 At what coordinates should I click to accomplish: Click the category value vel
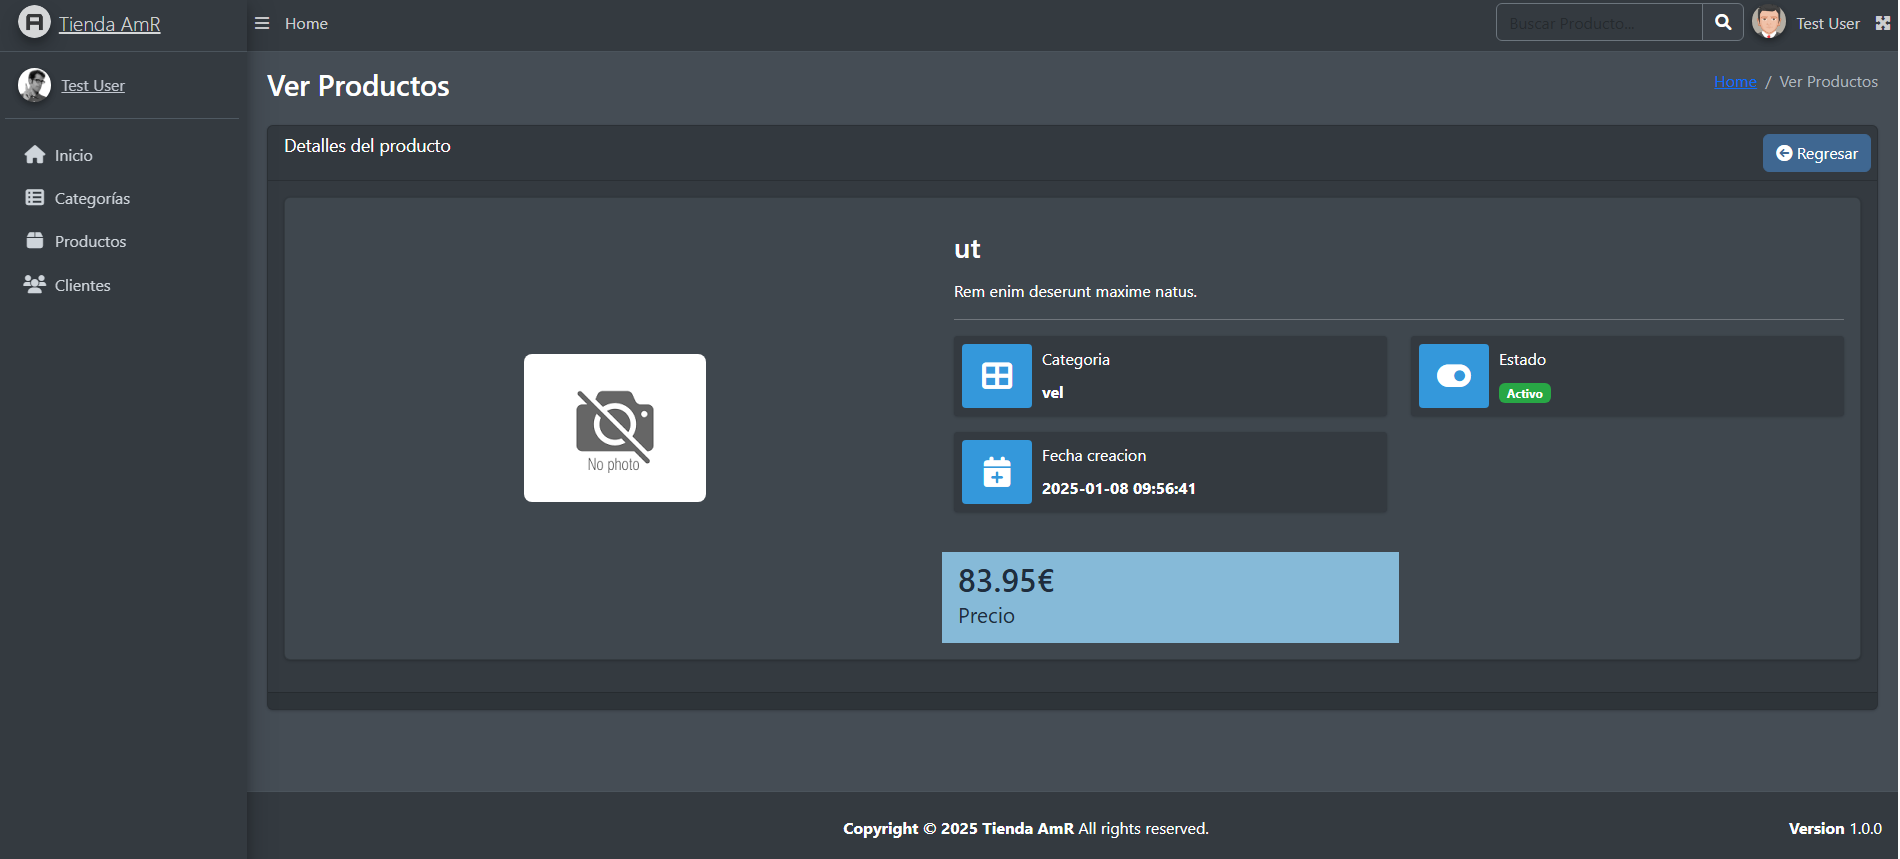pyautogui.click(x=1052, y=393)
